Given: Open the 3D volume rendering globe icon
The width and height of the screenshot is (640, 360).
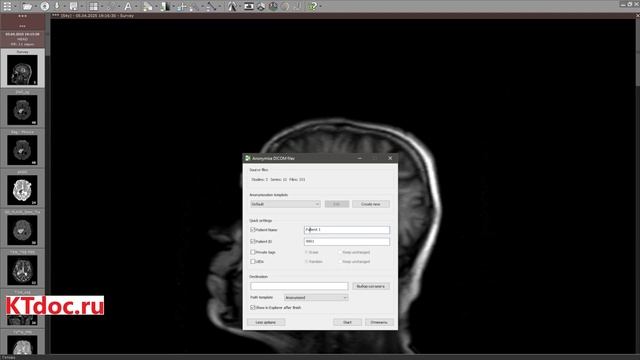Looking at the screenshot, I should (273, 6).
